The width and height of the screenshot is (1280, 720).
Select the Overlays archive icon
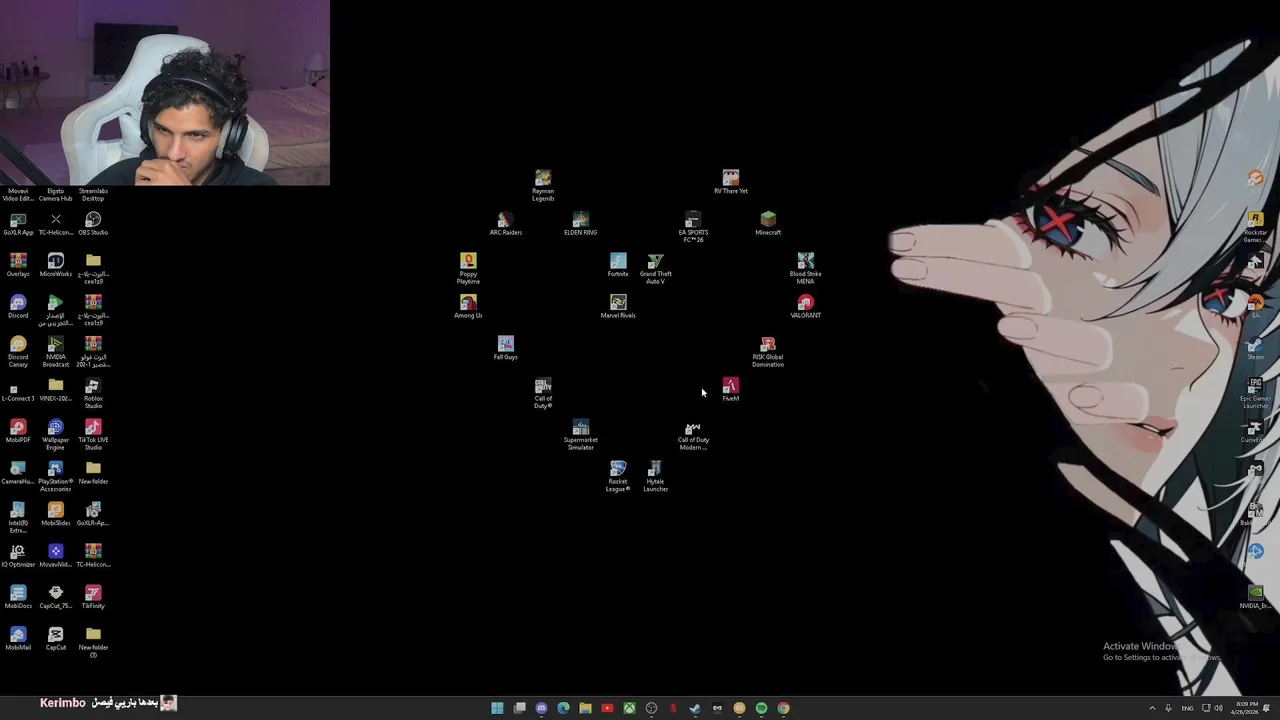pyautogui.click(x=18, y=265)
